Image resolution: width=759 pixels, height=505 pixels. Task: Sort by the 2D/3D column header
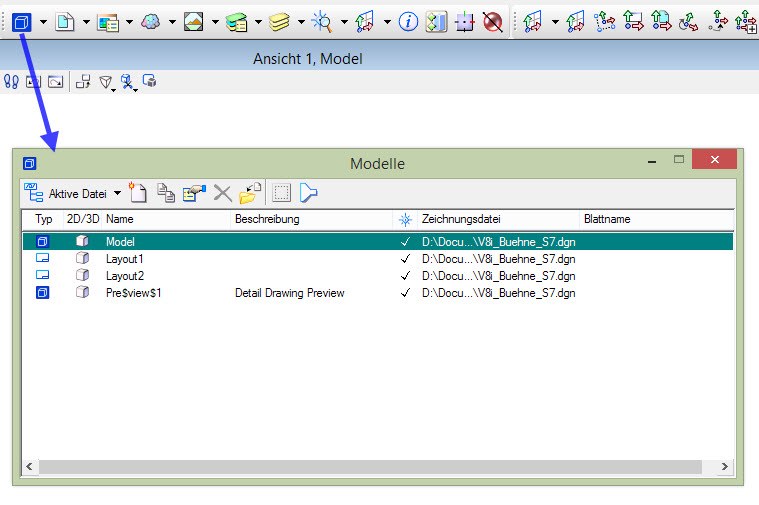(83, 219)
